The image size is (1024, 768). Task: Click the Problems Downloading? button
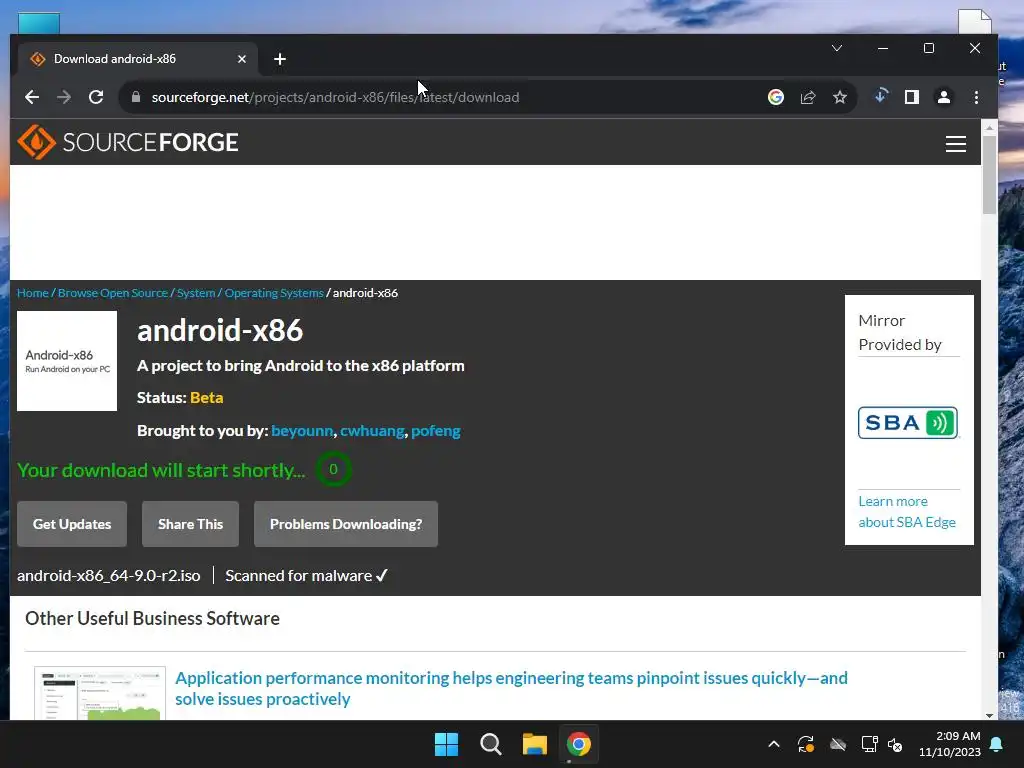[x=345, y=524]
